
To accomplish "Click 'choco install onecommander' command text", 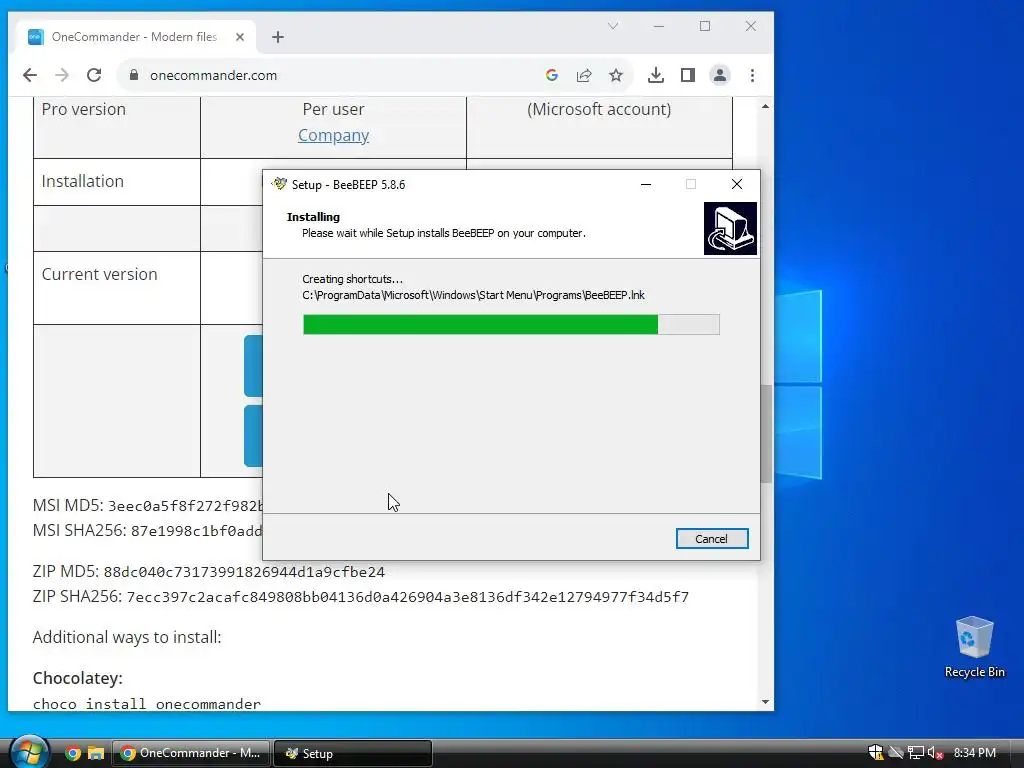I will pos(147,704).
